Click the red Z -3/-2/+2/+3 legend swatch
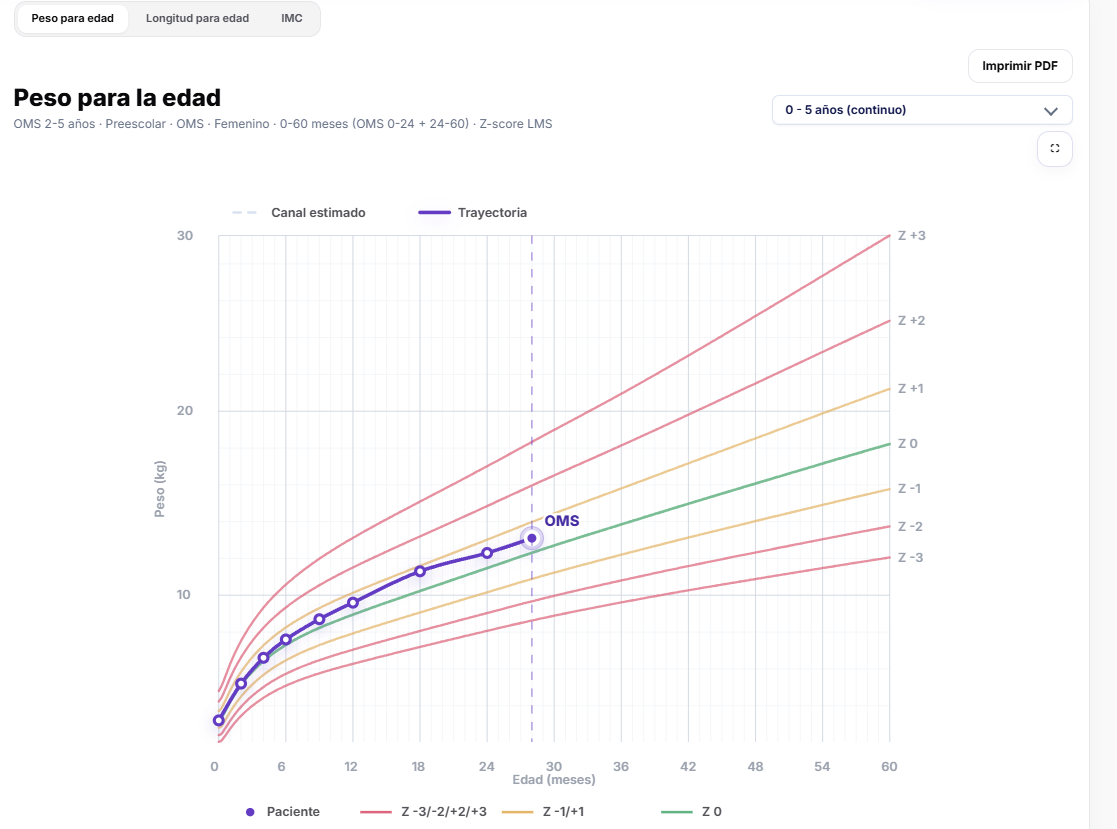 (x=375, y=812)
